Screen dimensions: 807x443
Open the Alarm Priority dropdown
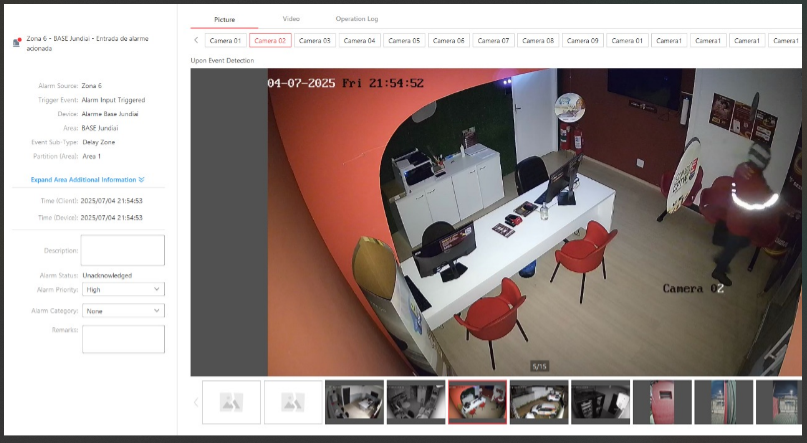(x=123, y=290)
